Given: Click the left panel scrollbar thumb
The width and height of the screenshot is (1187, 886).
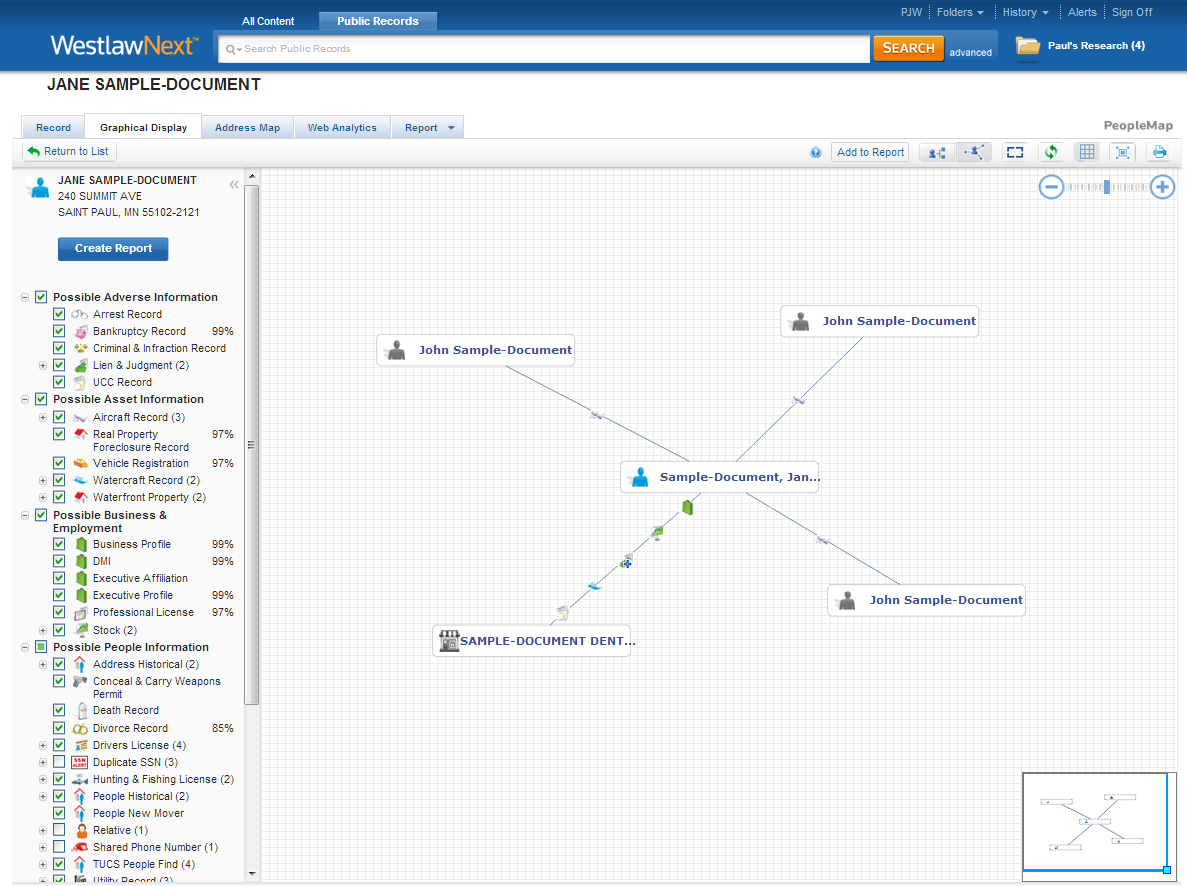Looking at the screenshot, I should click(x=252, y=445).
